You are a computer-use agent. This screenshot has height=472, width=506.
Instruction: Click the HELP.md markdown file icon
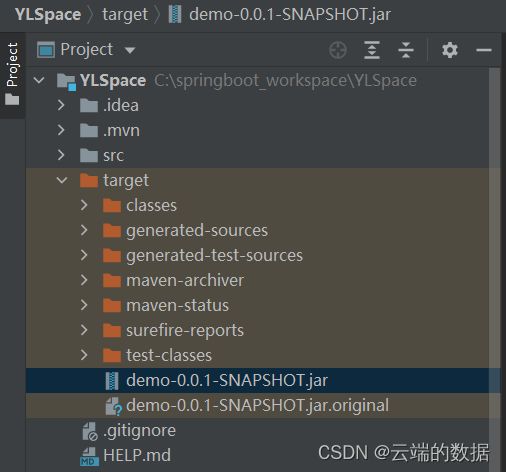(x=89, y=456)
